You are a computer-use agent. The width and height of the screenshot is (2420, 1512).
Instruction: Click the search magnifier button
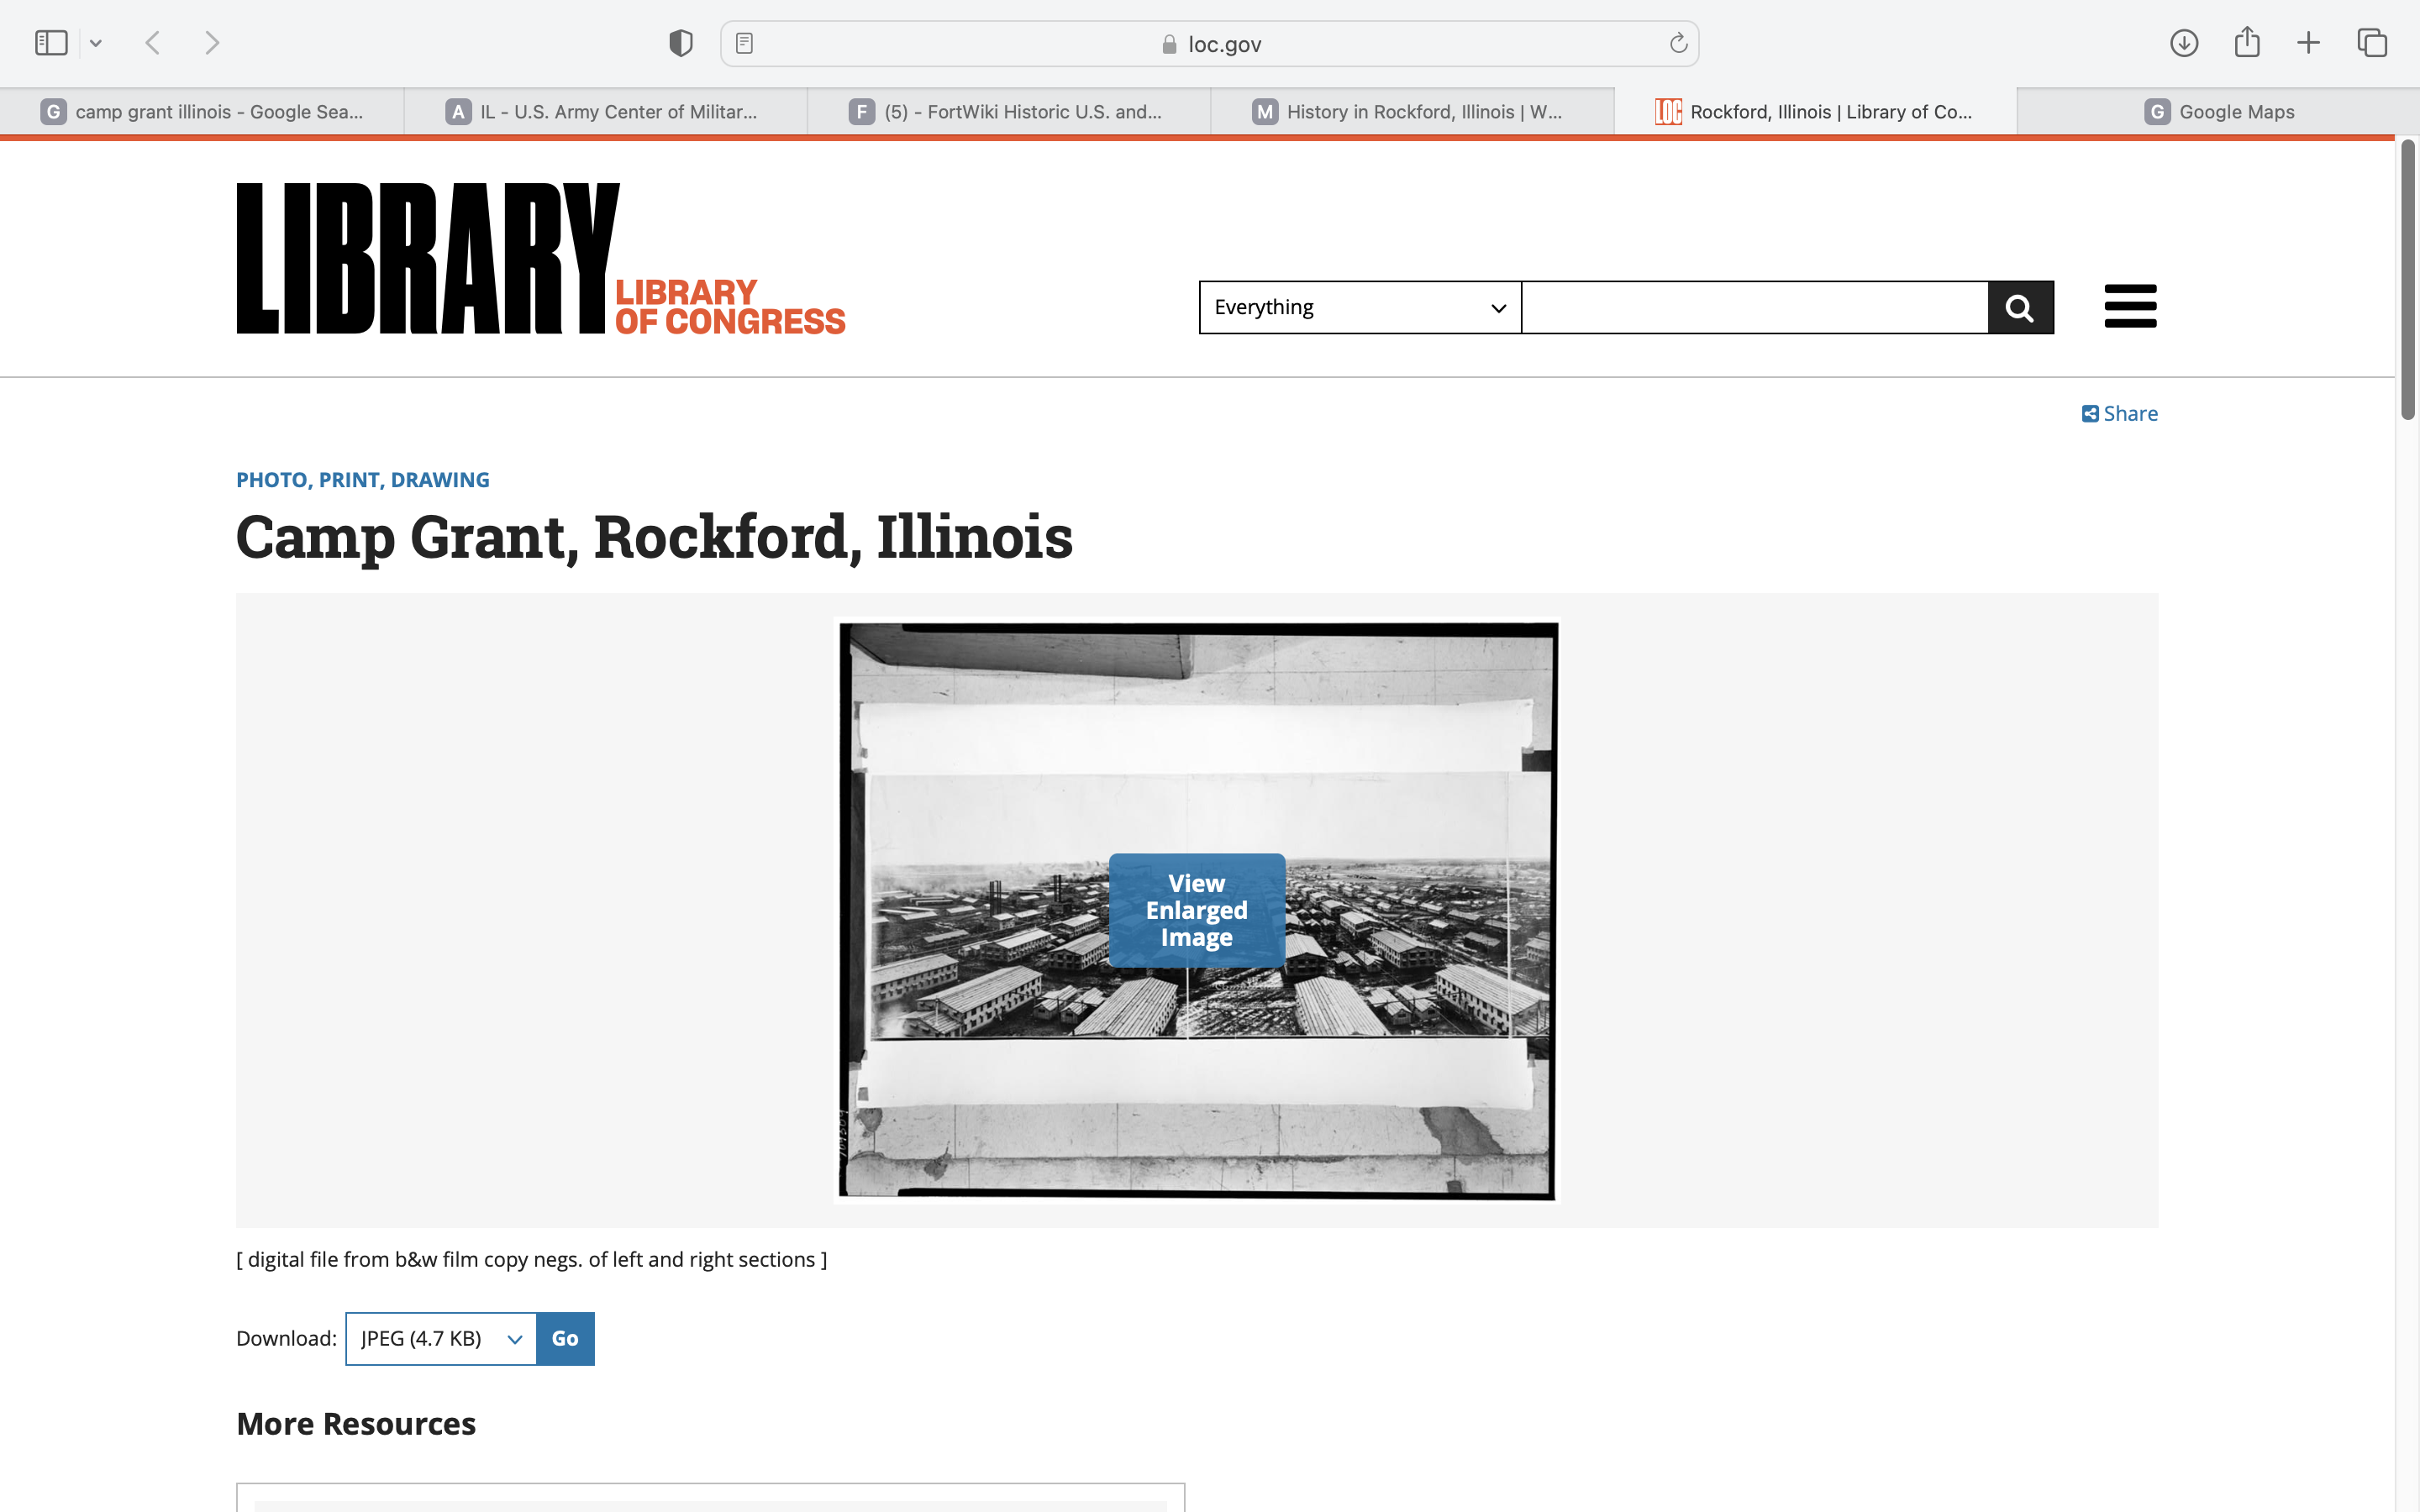tap(2020, 308)
